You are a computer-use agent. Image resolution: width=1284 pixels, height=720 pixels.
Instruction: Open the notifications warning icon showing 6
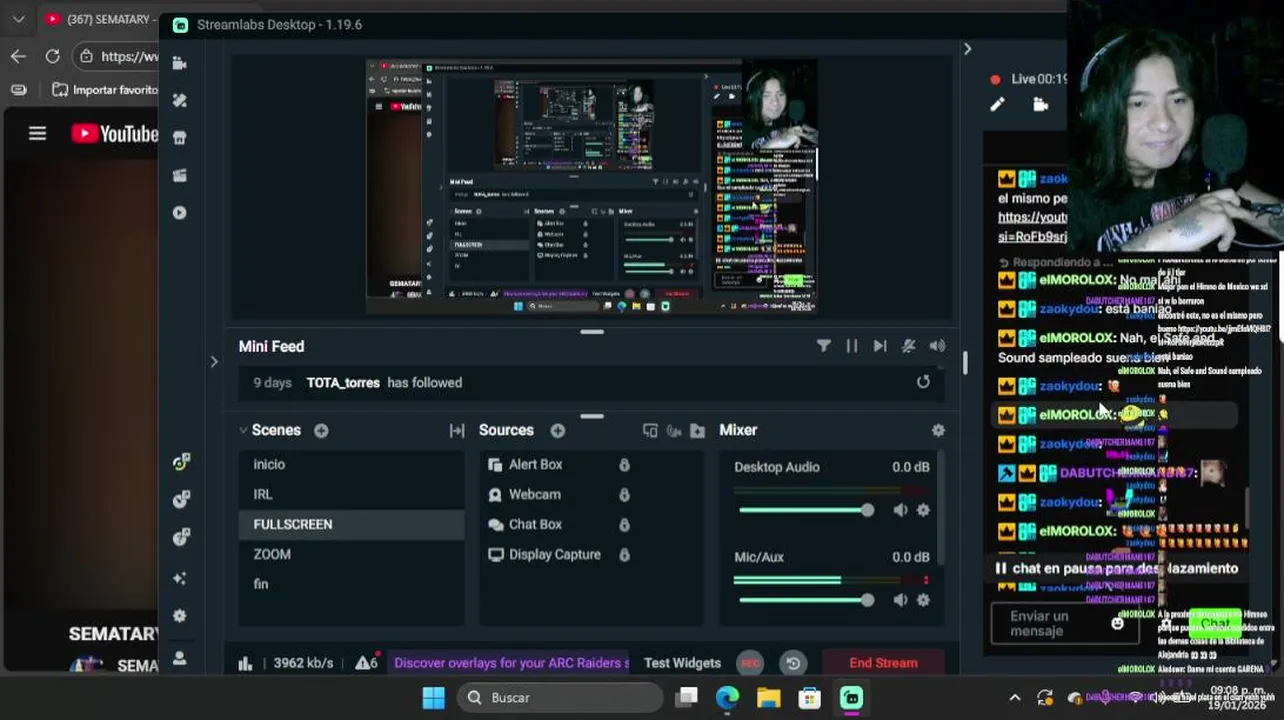(x=367, y=663)
